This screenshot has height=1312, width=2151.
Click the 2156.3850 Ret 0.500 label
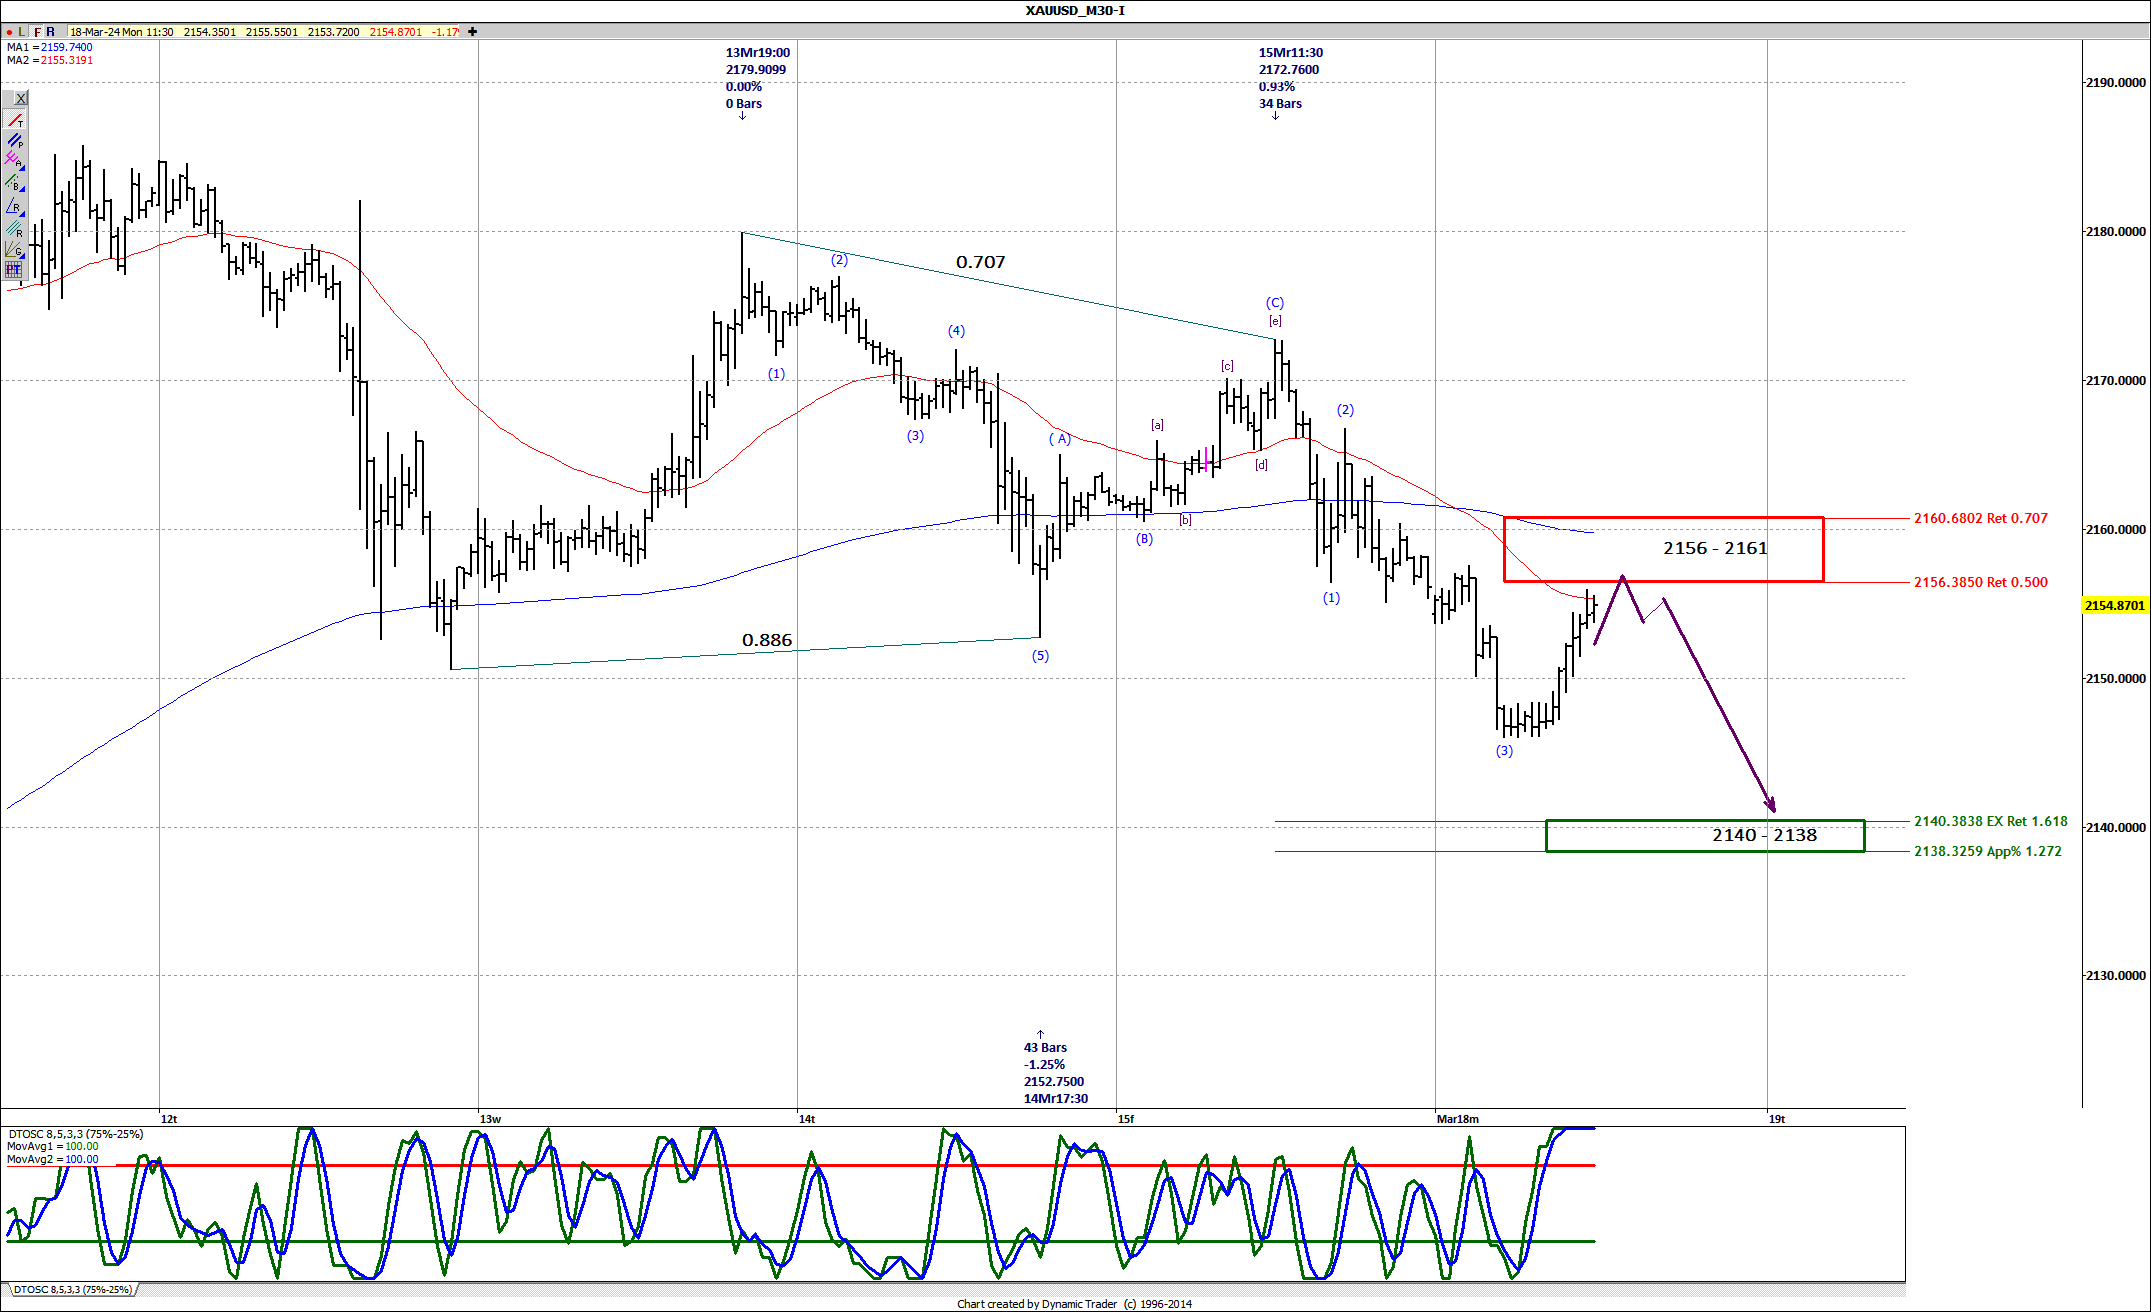[x=1980, y=582]
